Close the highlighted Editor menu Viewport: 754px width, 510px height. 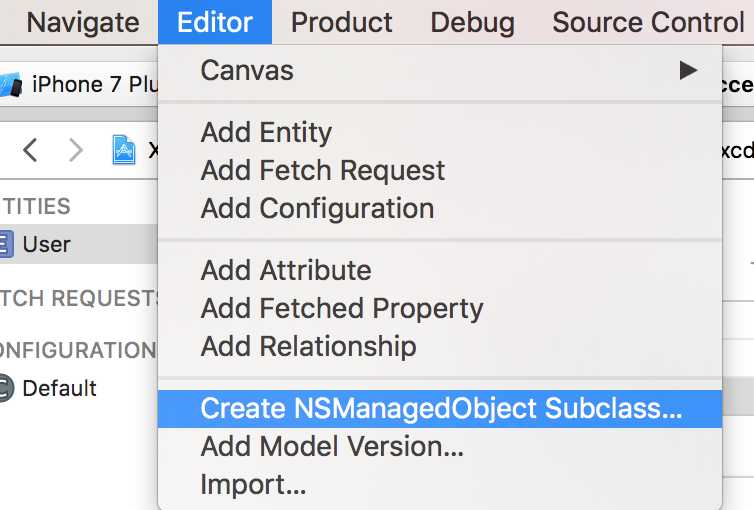click(x=215, y=23)
